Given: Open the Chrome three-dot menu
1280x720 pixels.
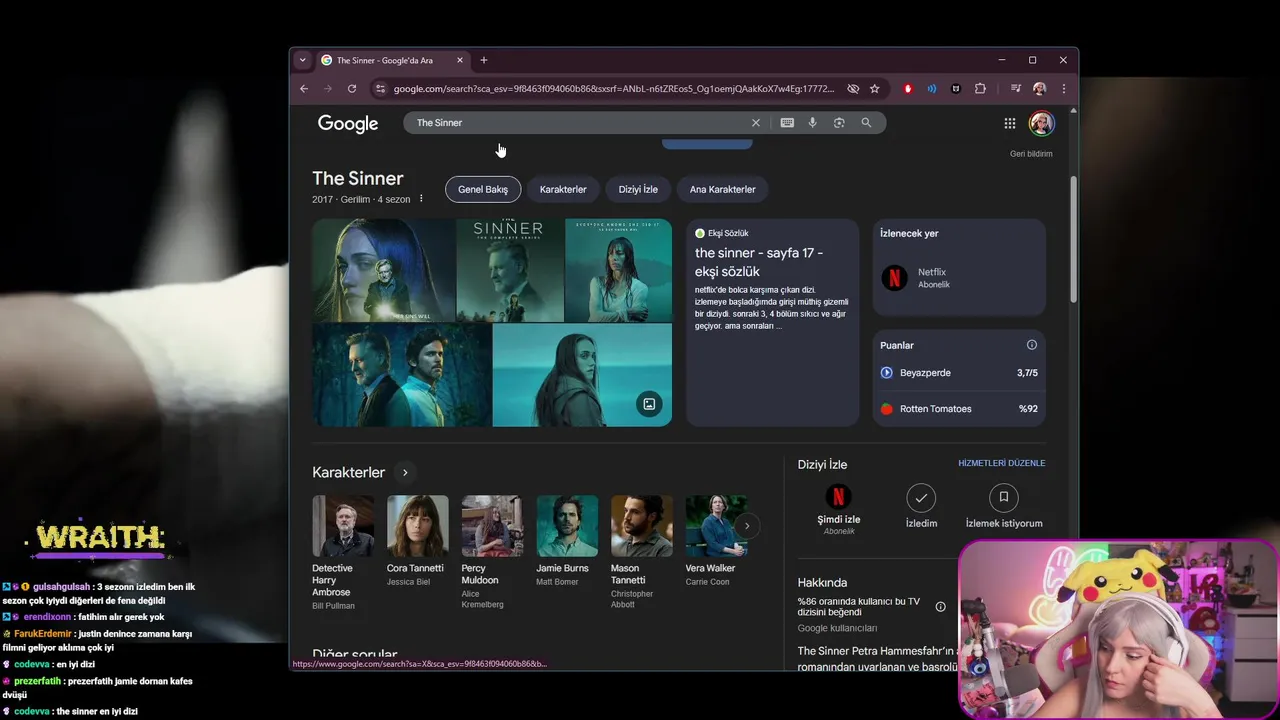Looking at the screenshot, I should (x=1063, y=89).
